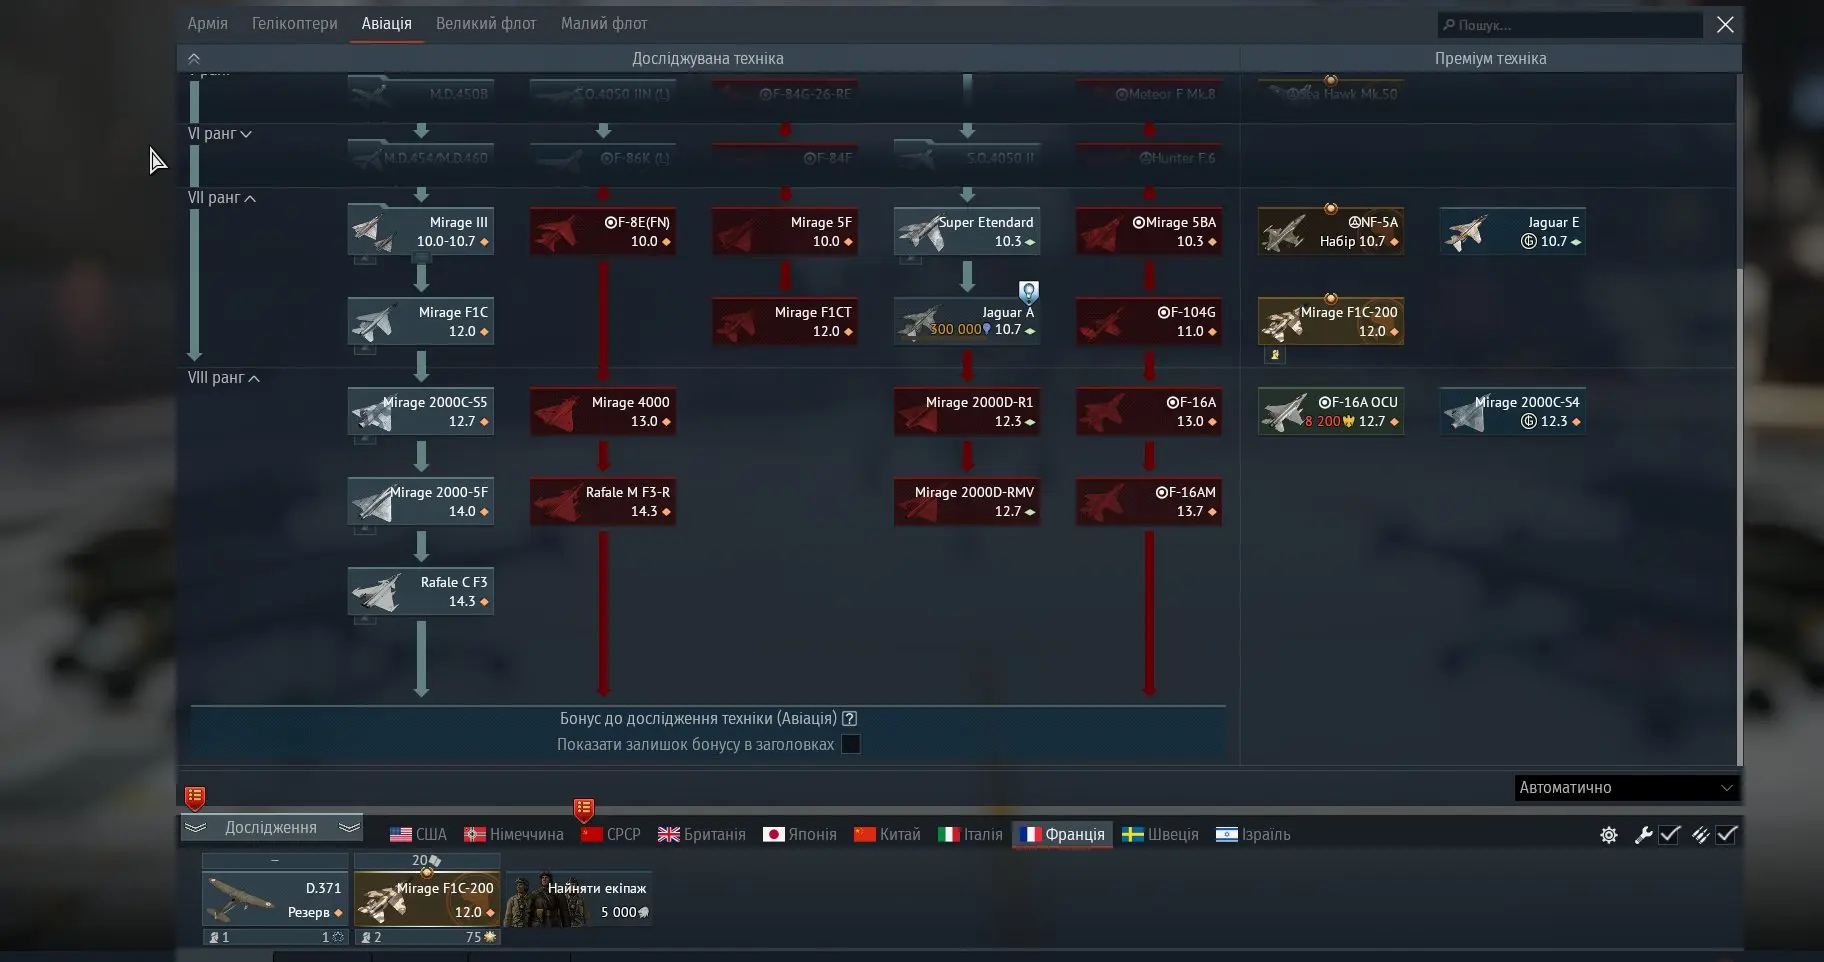Select the Mirage 2000C-S5 aircraft

coord(421,411)
